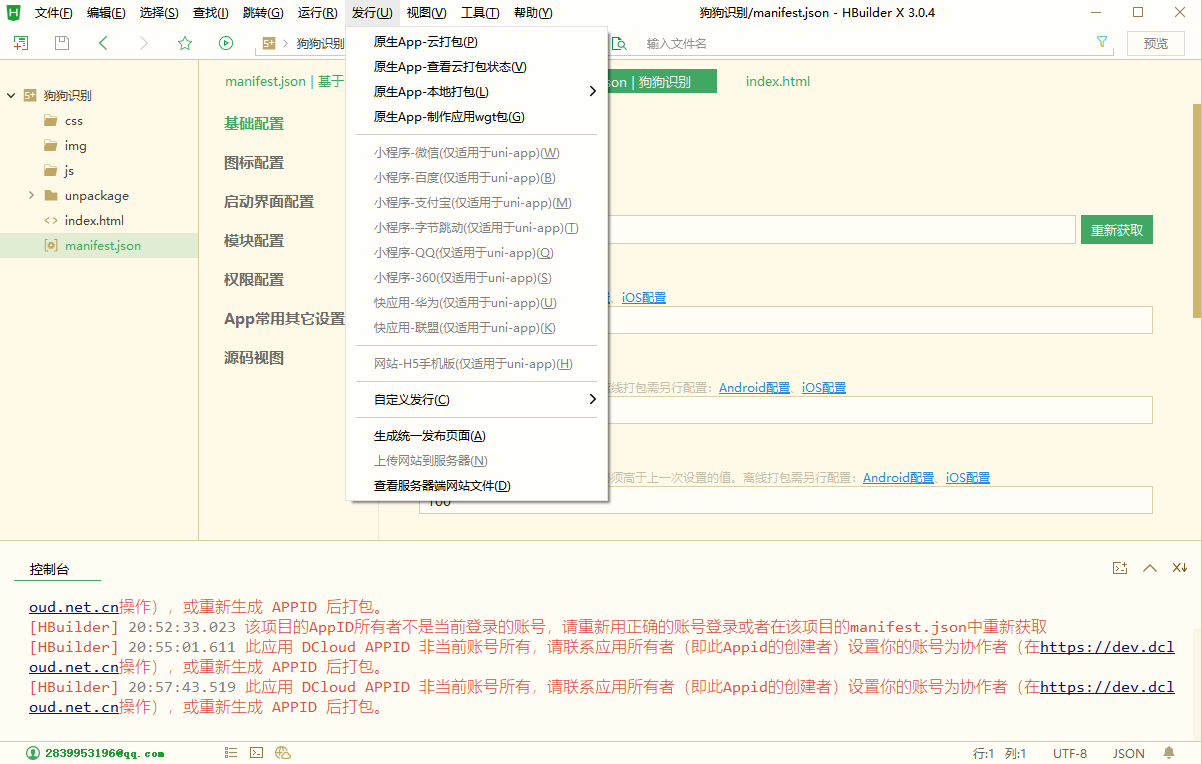
Task: Switch to the 控制台 tab
Action: click(50, 569)
